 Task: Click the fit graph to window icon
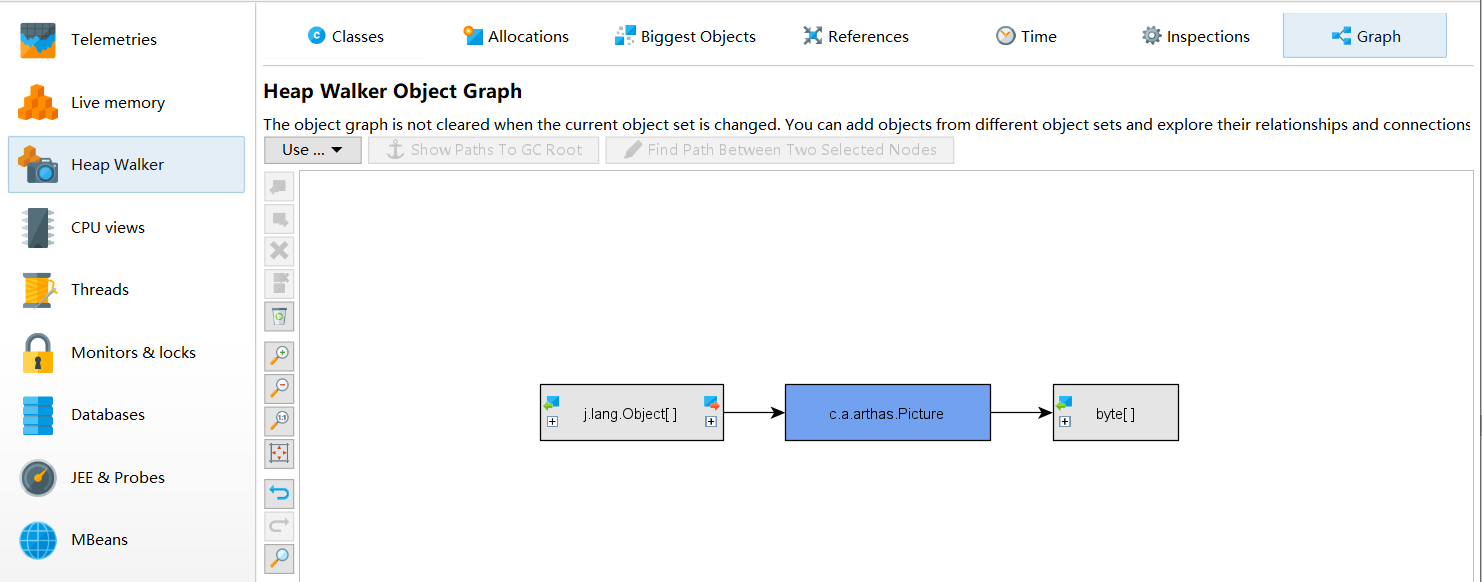[280, 454]
